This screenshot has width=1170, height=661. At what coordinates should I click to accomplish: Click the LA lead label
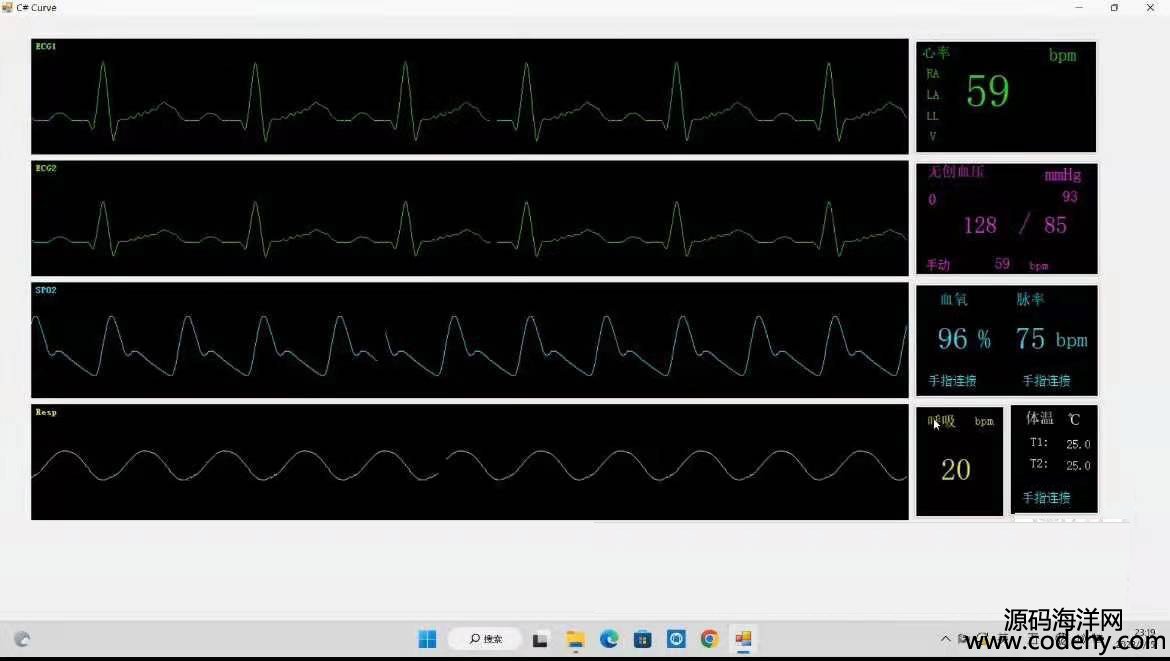tap(933, 95)
